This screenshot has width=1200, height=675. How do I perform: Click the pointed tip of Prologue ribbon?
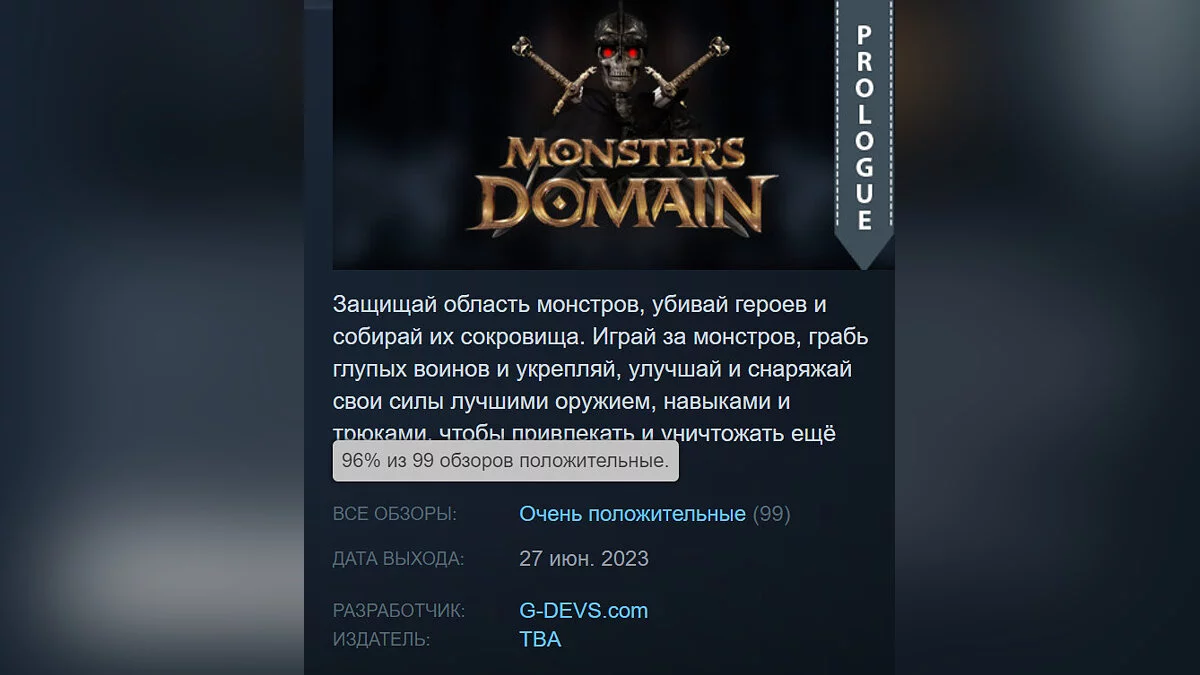click(864, 253)
